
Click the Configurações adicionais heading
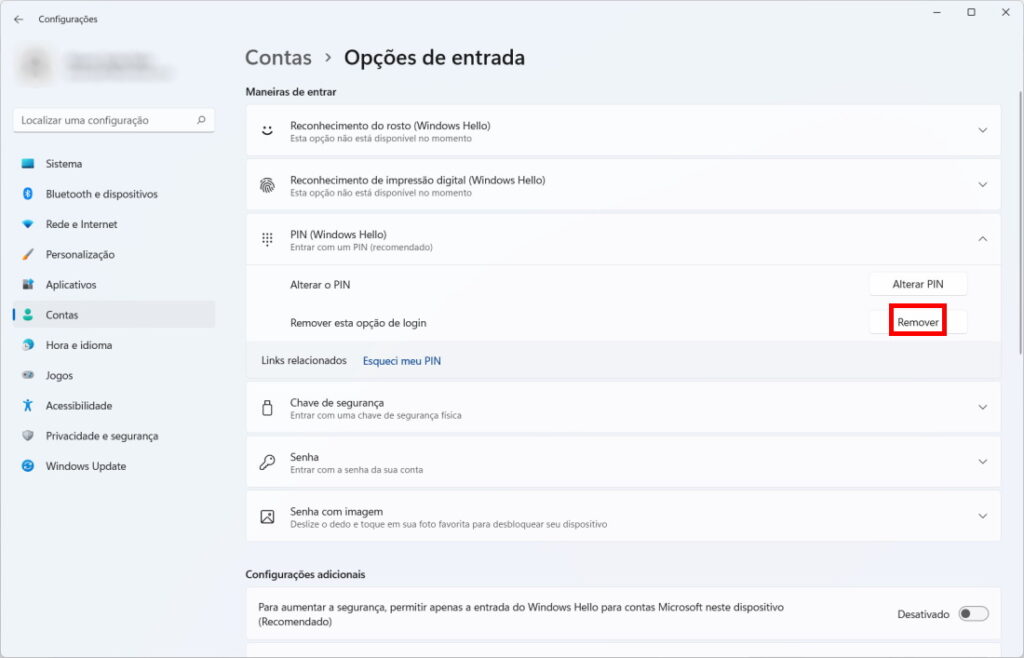(x=305, y=574)
